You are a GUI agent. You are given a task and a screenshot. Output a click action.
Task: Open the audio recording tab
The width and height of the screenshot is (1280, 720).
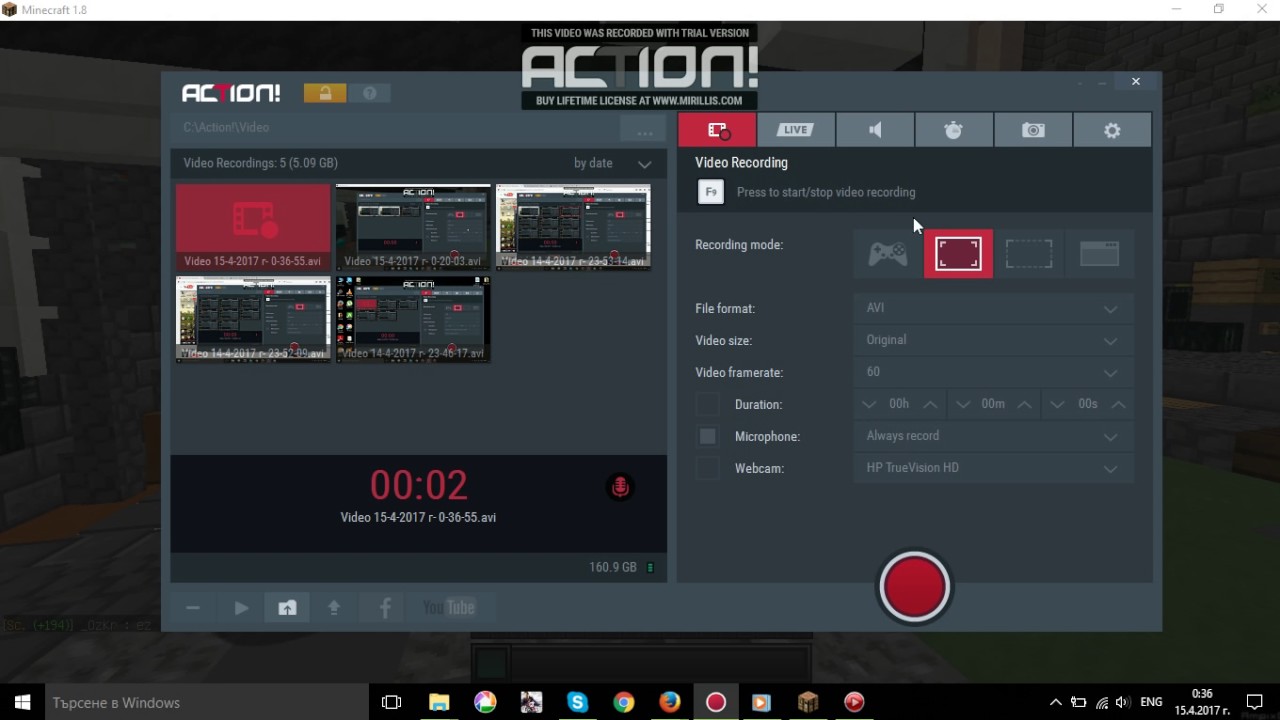875,130
